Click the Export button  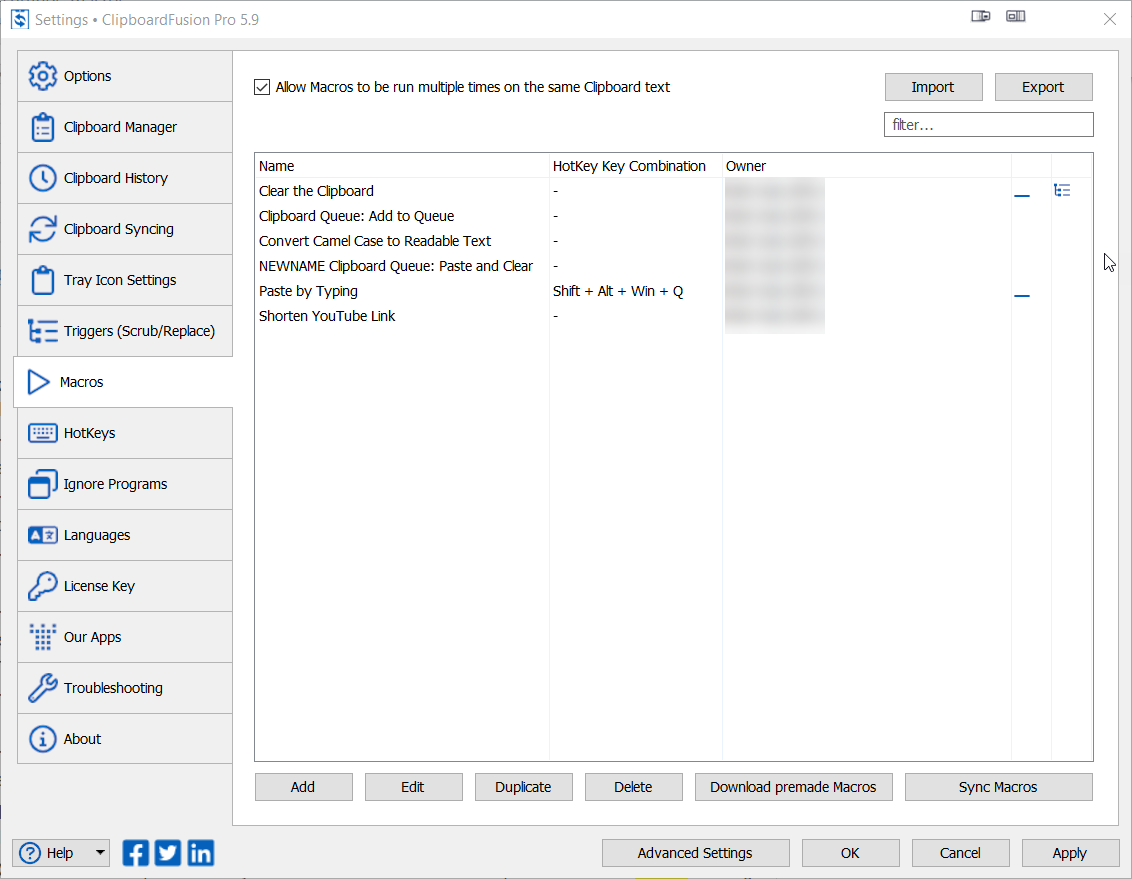pos(1043,87)
